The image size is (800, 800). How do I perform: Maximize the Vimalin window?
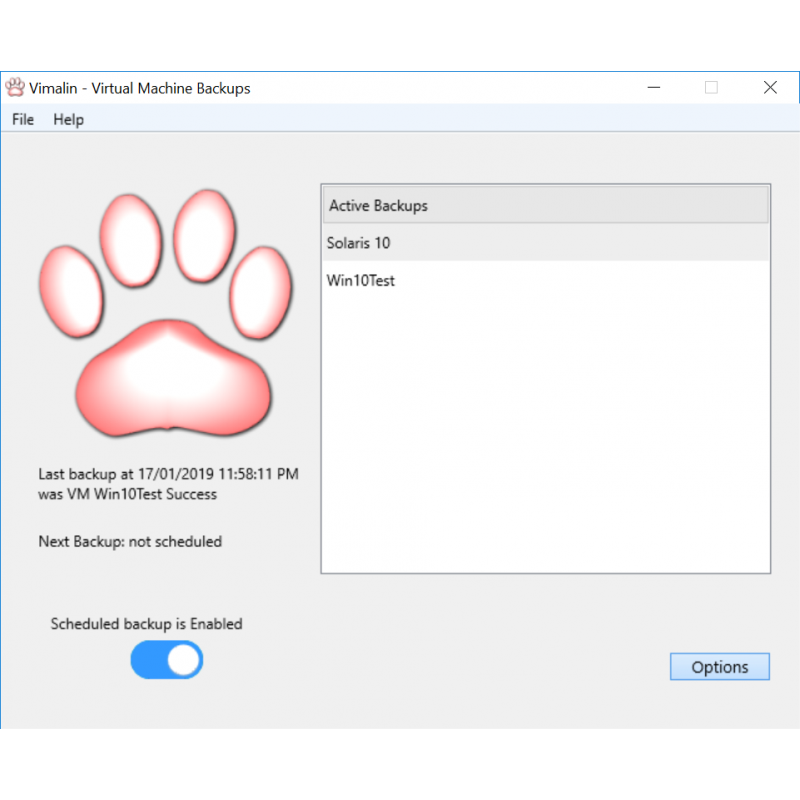coord(711,88)
